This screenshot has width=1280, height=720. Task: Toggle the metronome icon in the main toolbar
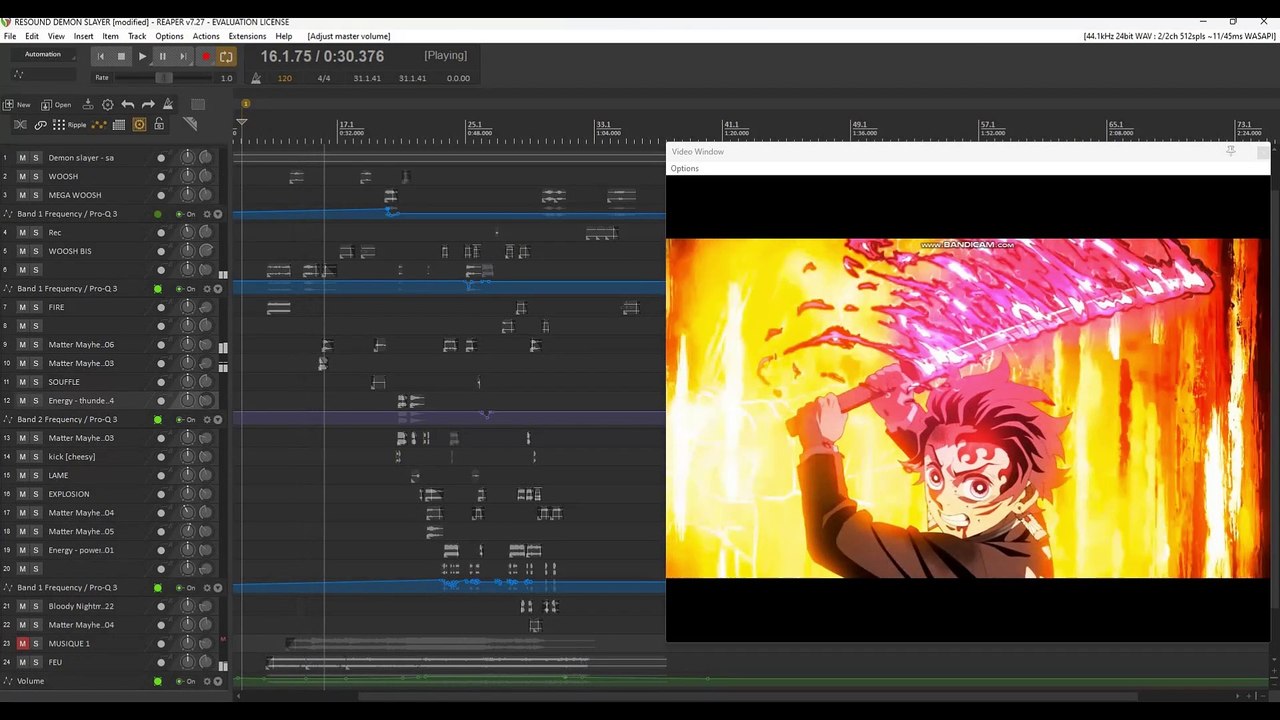[x=168, y=104]
